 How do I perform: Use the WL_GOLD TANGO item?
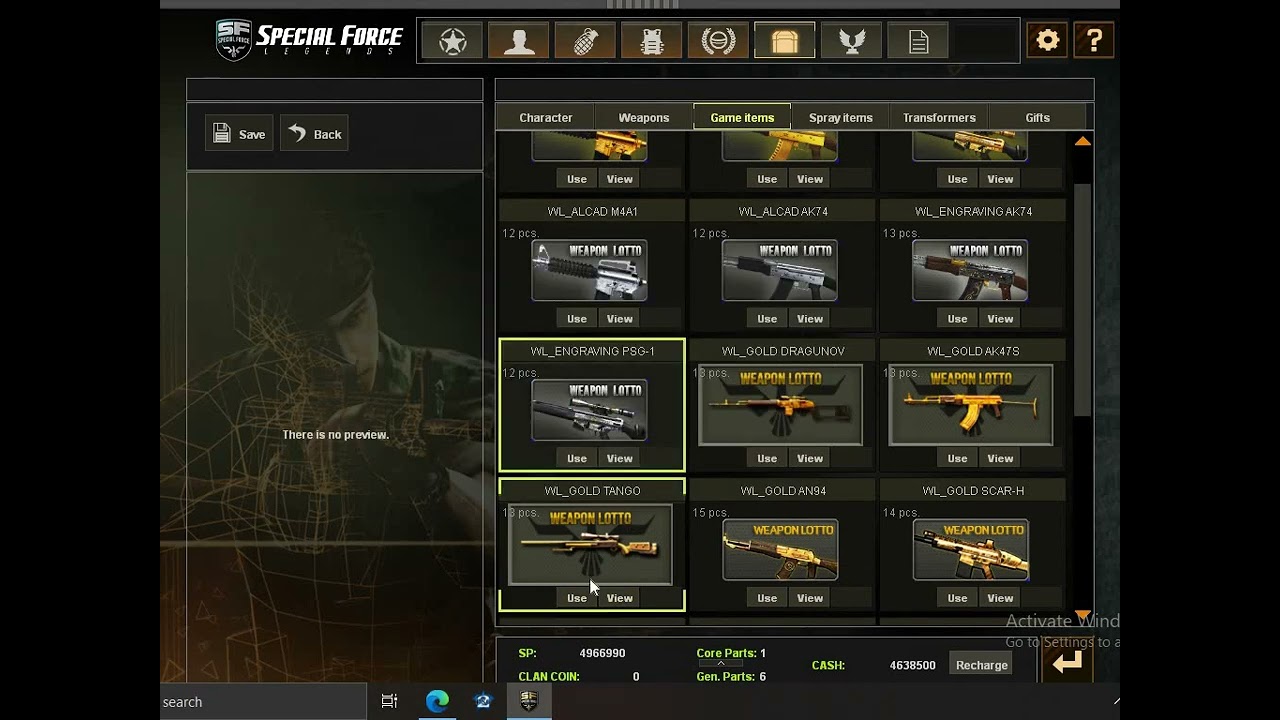click(577, 598)
